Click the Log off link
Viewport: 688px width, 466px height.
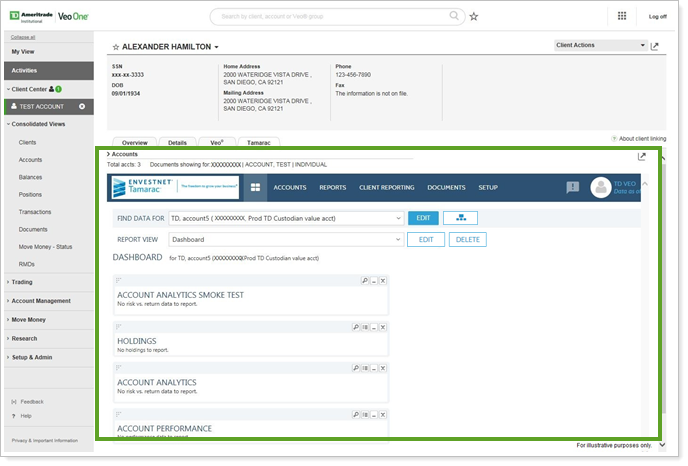point(657,17)
